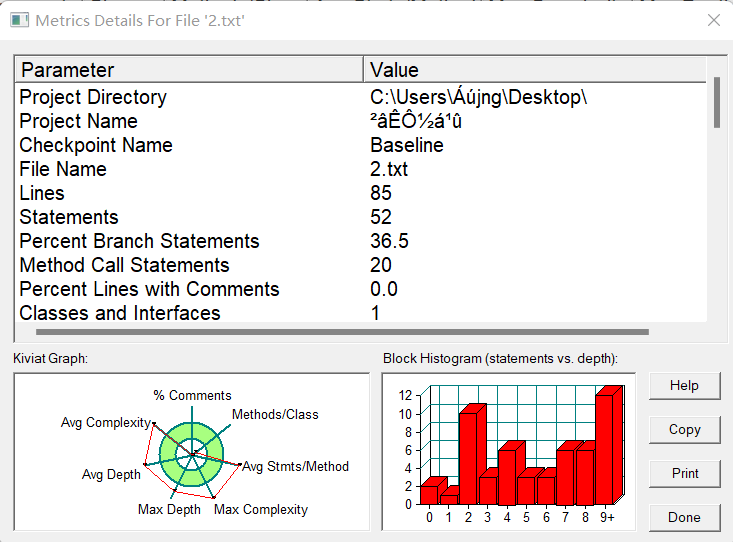Select the Checkpoint Name Baseline row
This screenshot has width=733, height=542.
click(x=361, y=145)
